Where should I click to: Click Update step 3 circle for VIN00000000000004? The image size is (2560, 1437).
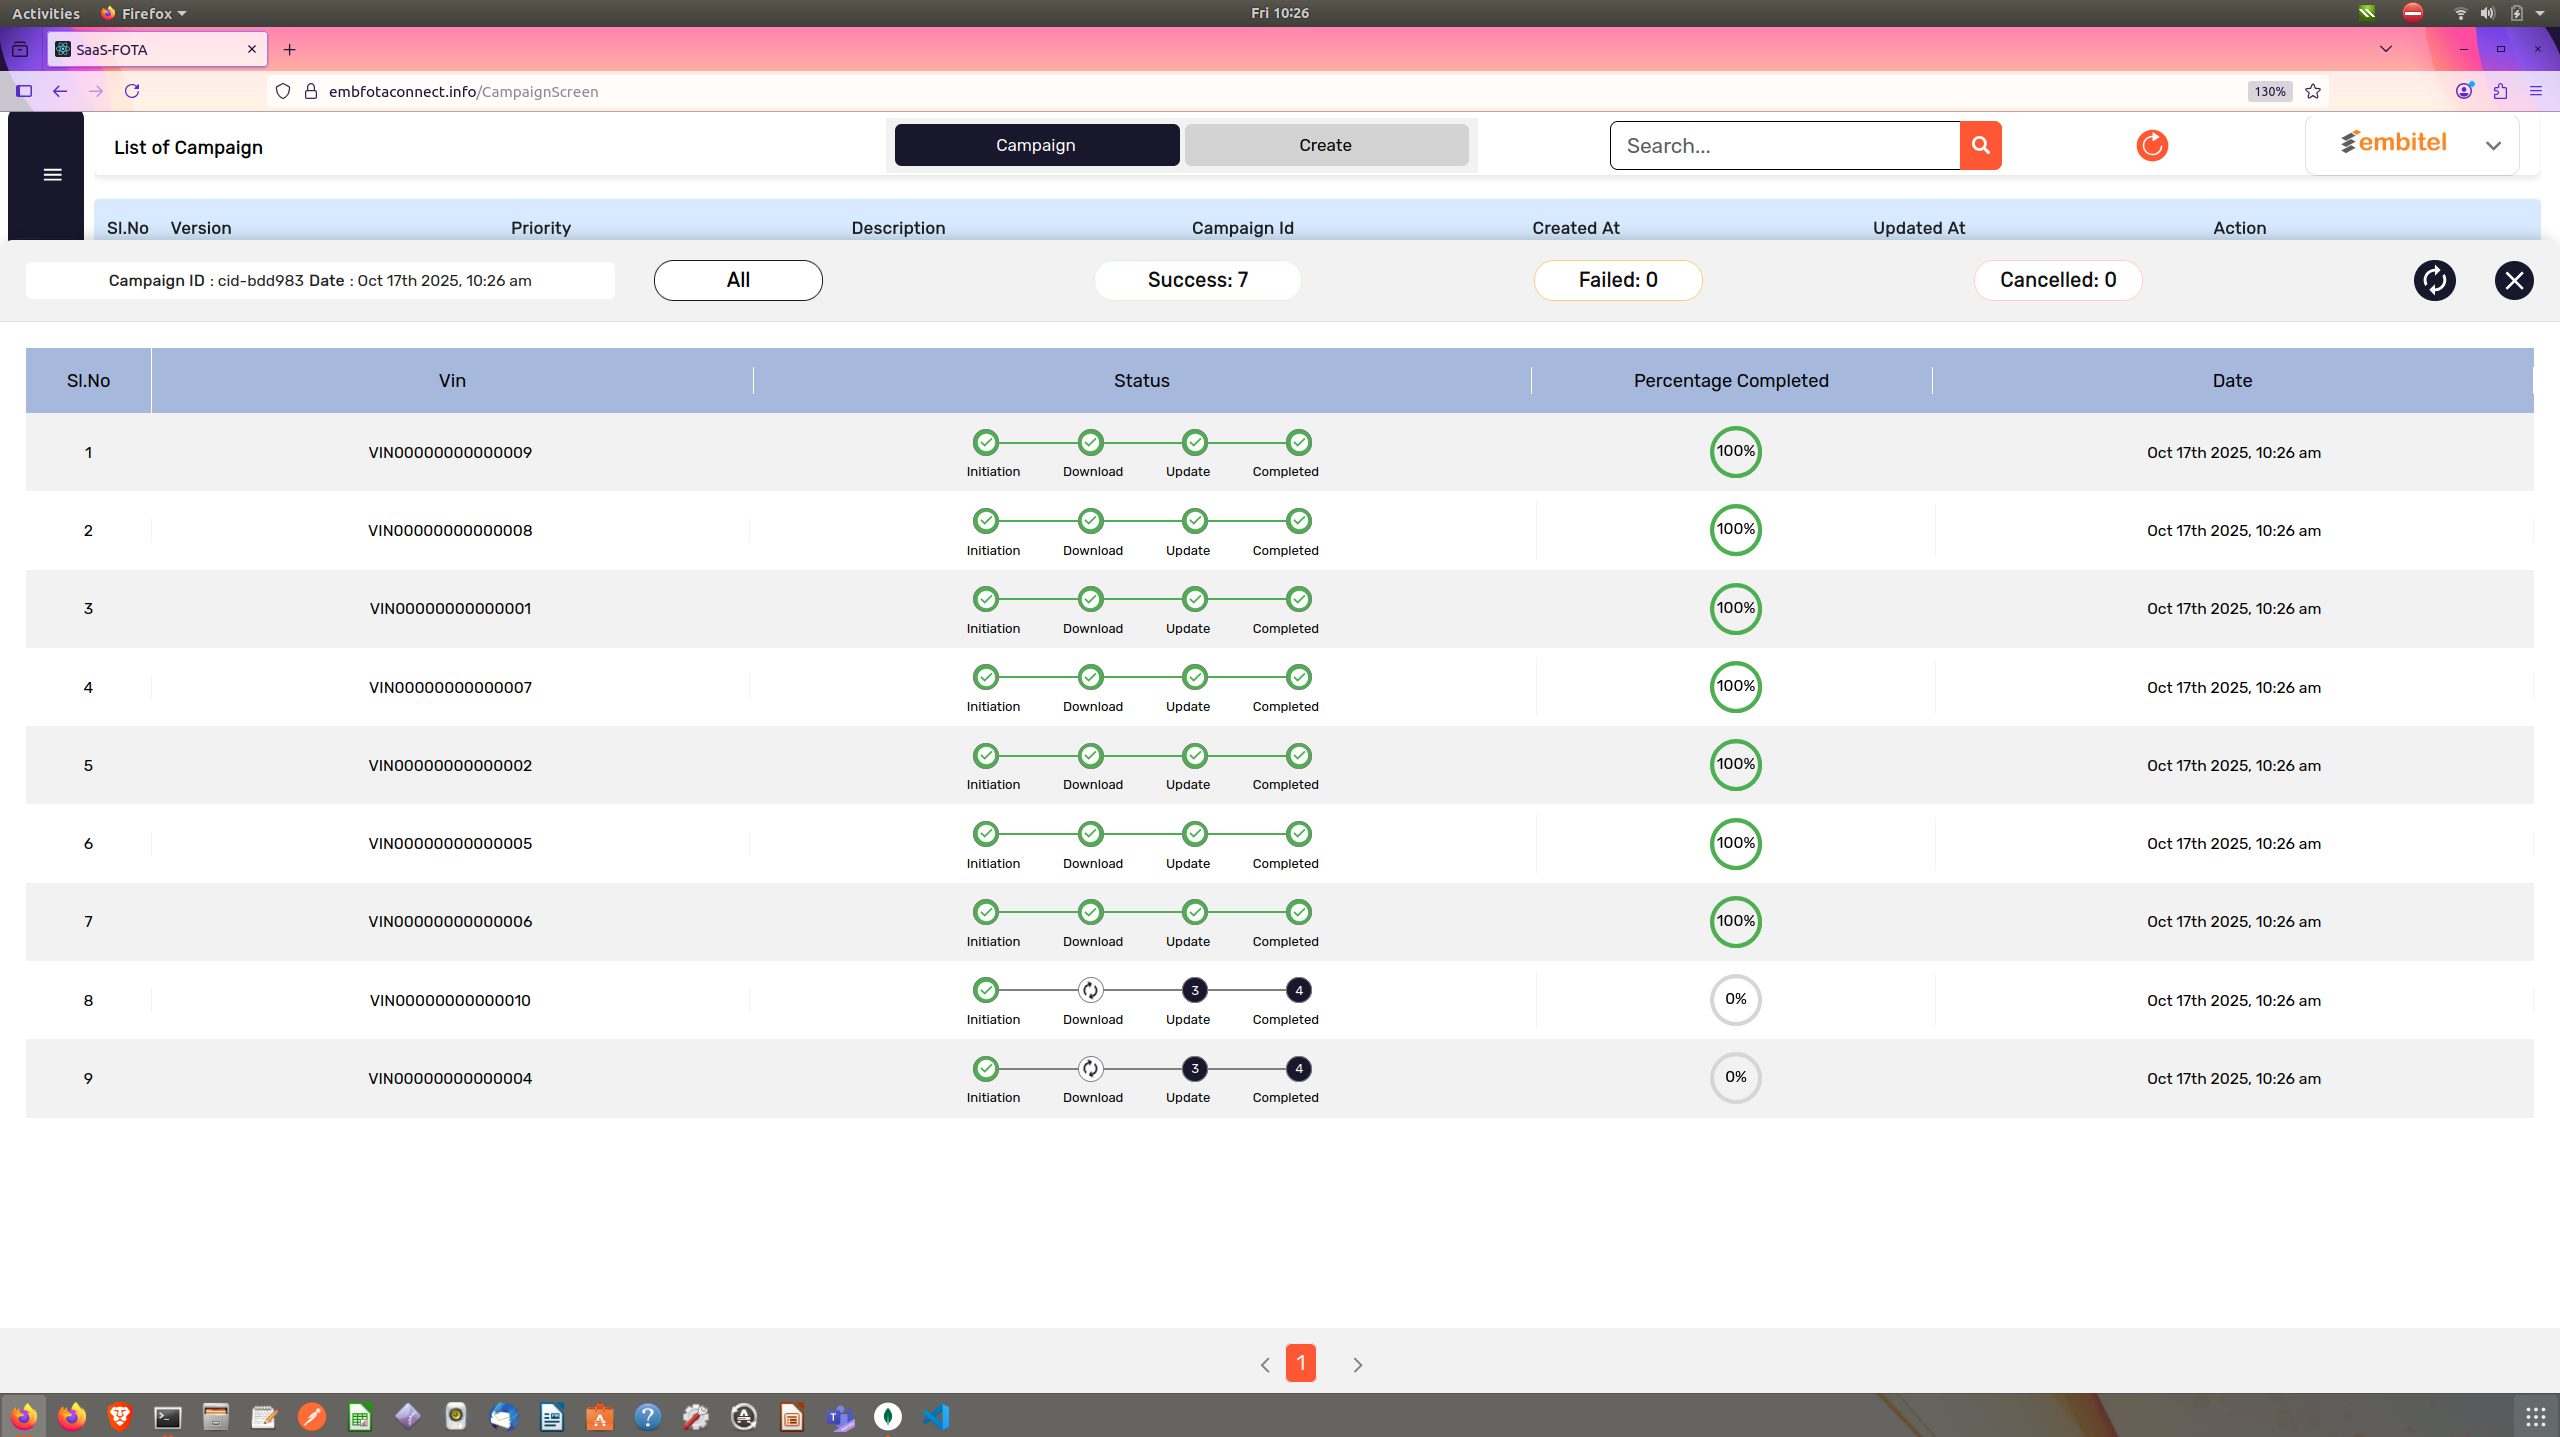pos(1194,1068)
